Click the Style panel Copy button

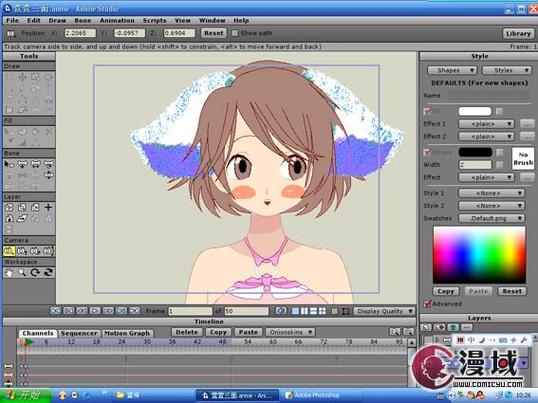click(446, 291)
